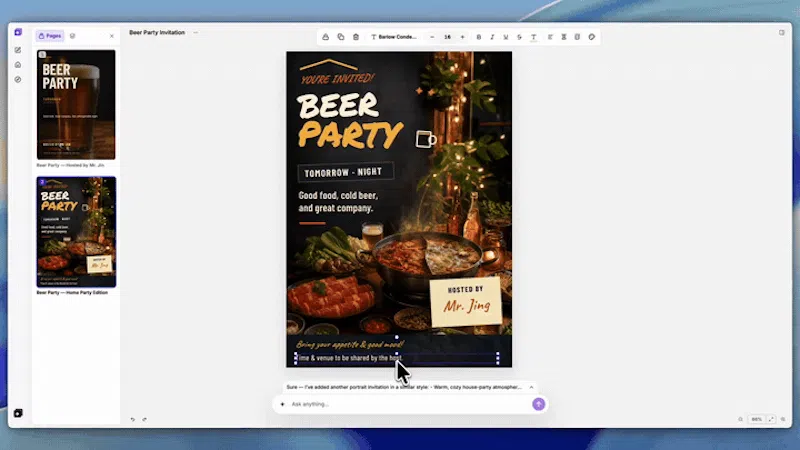Decrease font size with minus button
The image size is (800, 450).
coord(432,37)
